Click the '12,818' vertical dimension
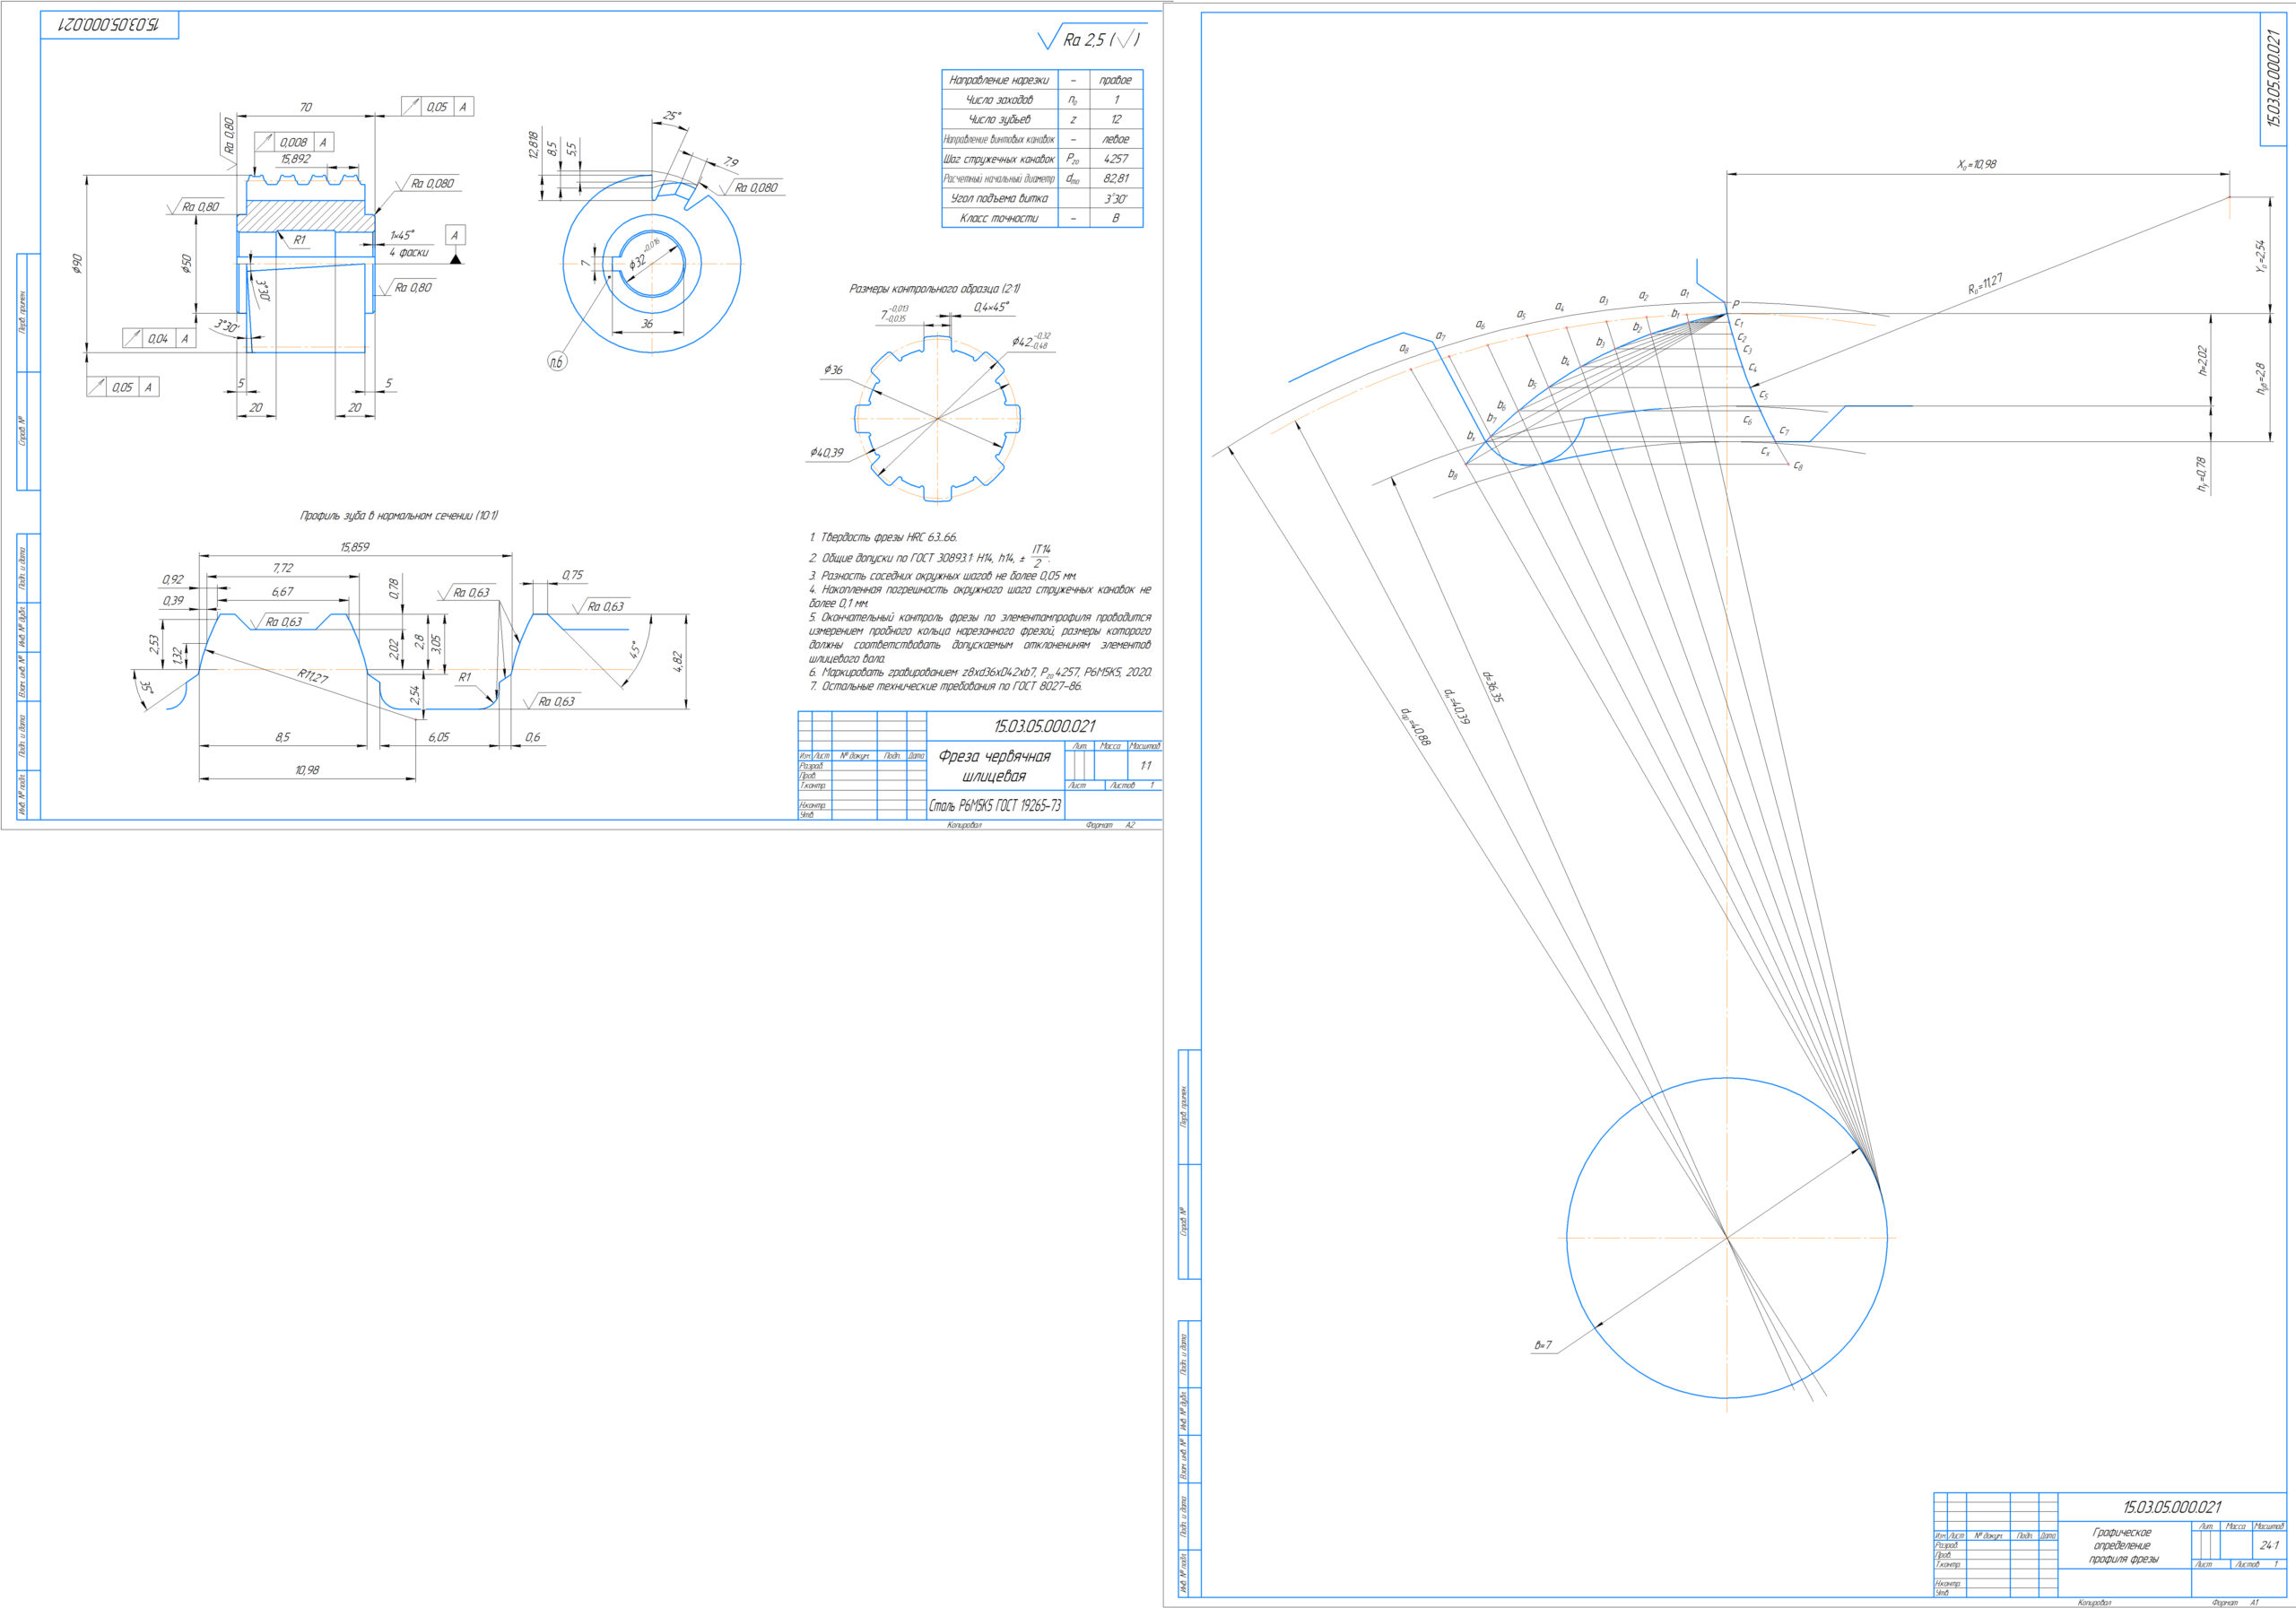 (534, 145)
